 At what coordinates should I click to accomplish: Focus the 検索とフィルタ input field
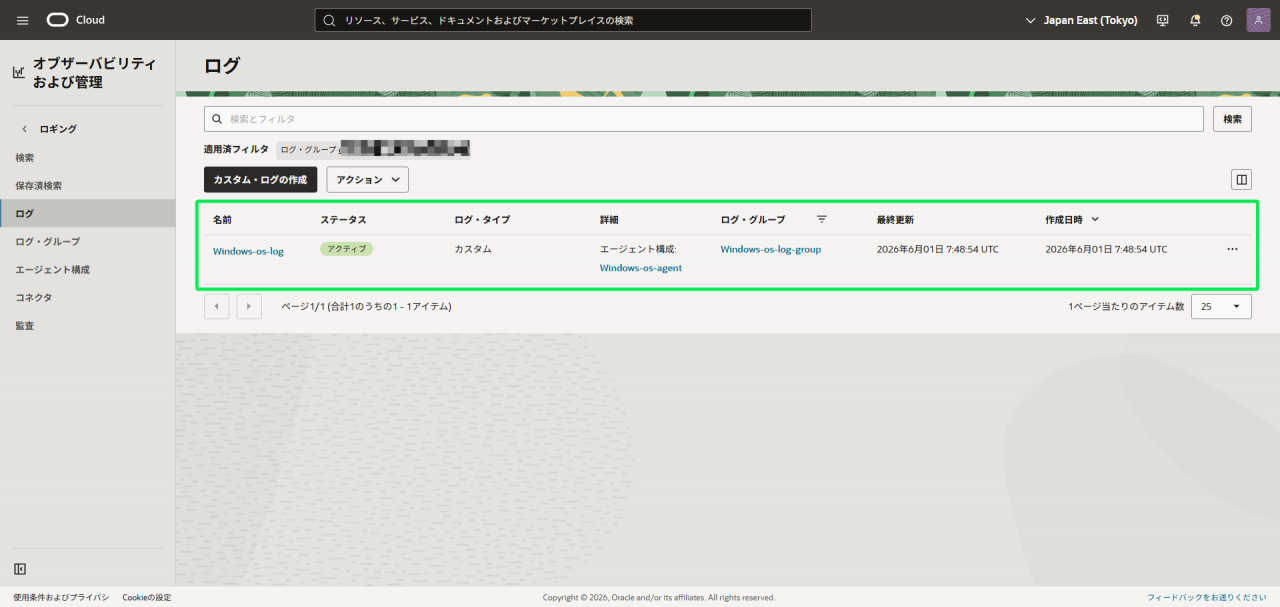(703, 119)
